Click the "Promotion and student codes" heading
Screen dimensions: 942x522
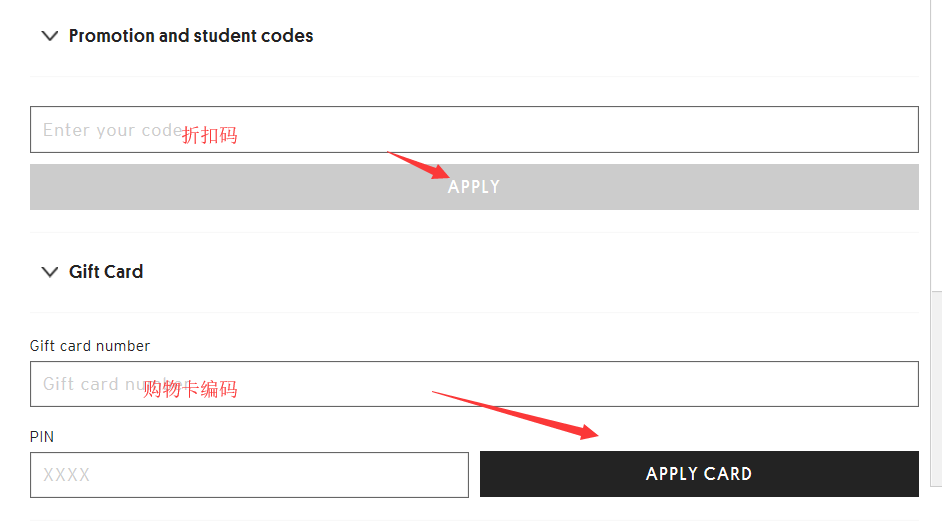(191, 36)
